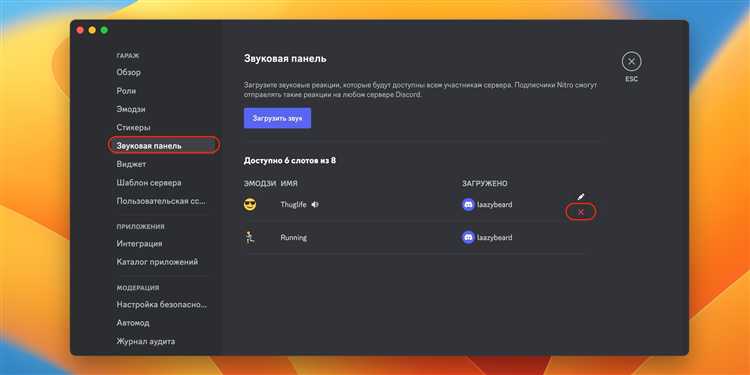Select Звуковая панель in the sidebar
750x375 pixels.
[x=164, y=145]
